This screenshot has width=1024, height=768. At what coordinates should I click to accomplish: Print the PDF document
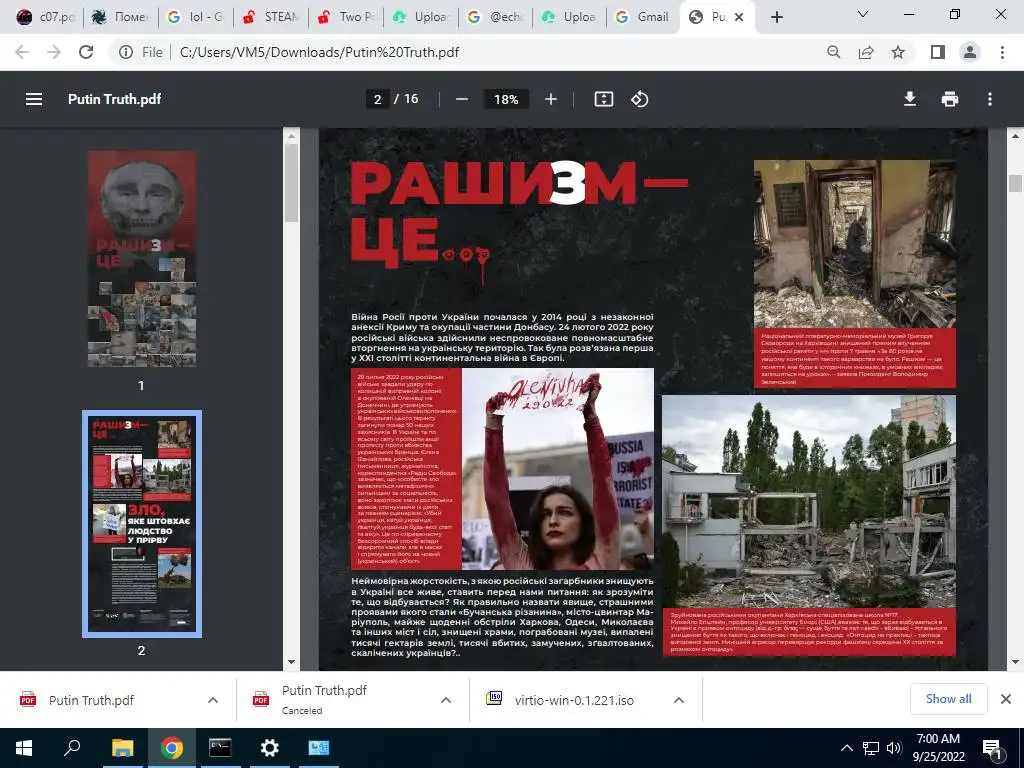950,99
